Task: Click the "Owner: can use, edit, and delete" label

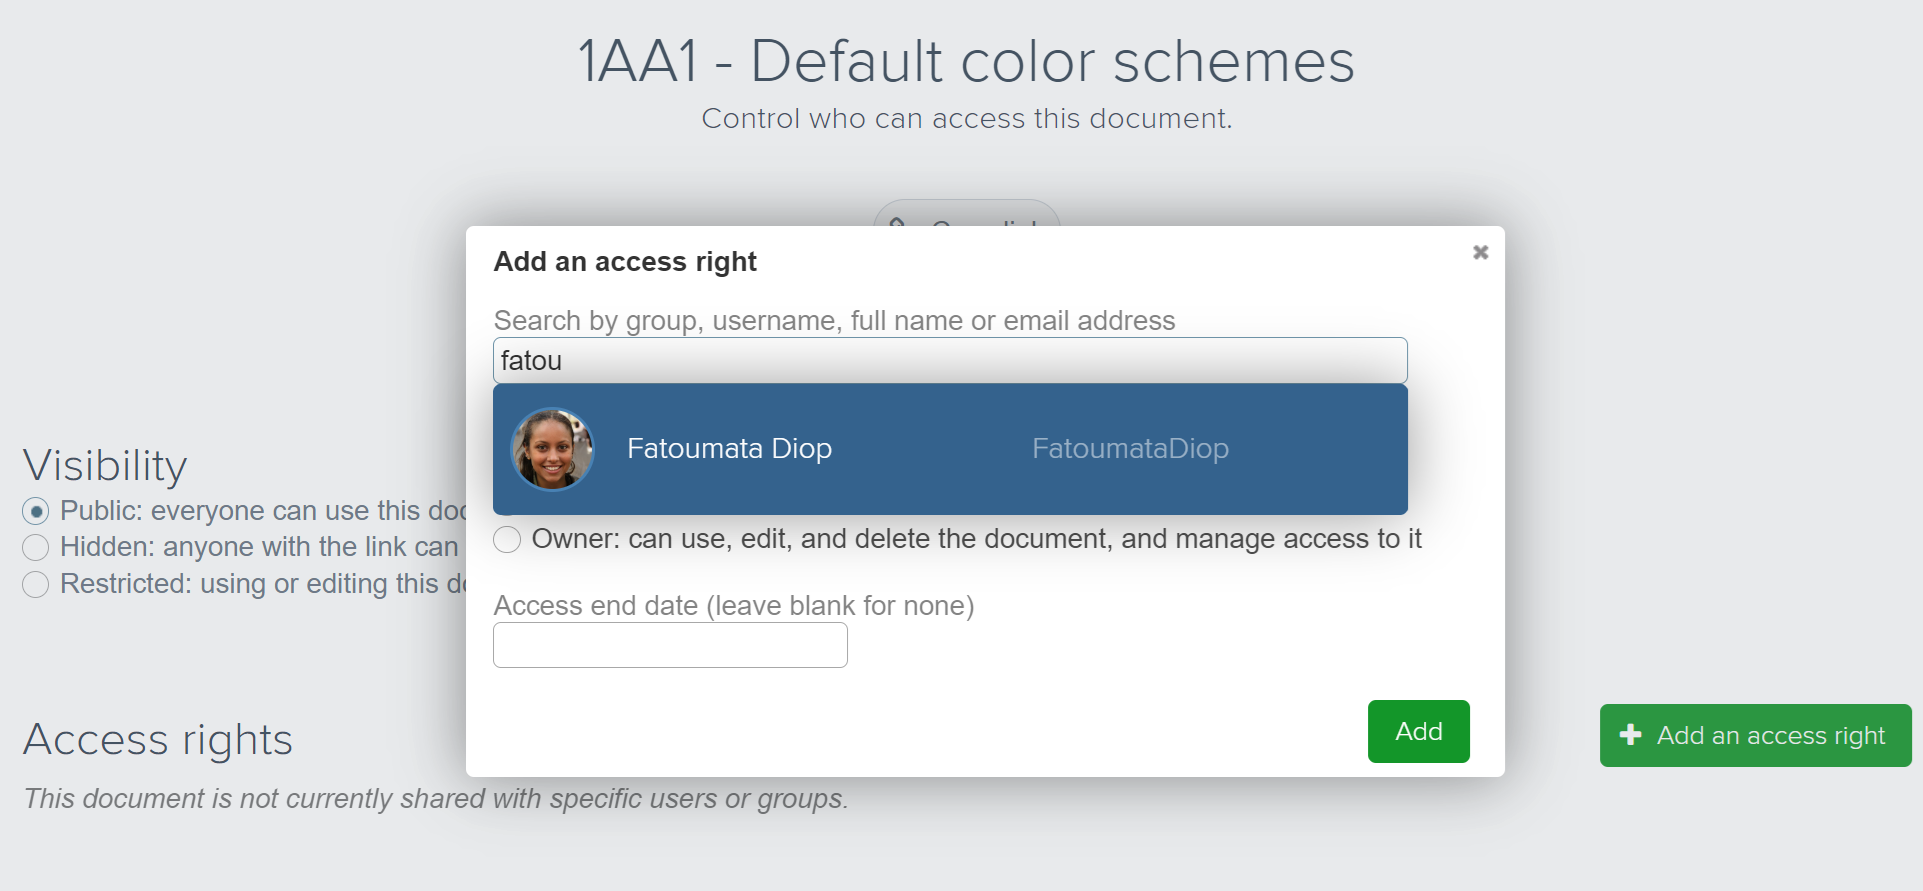Action: pos(976,539)
